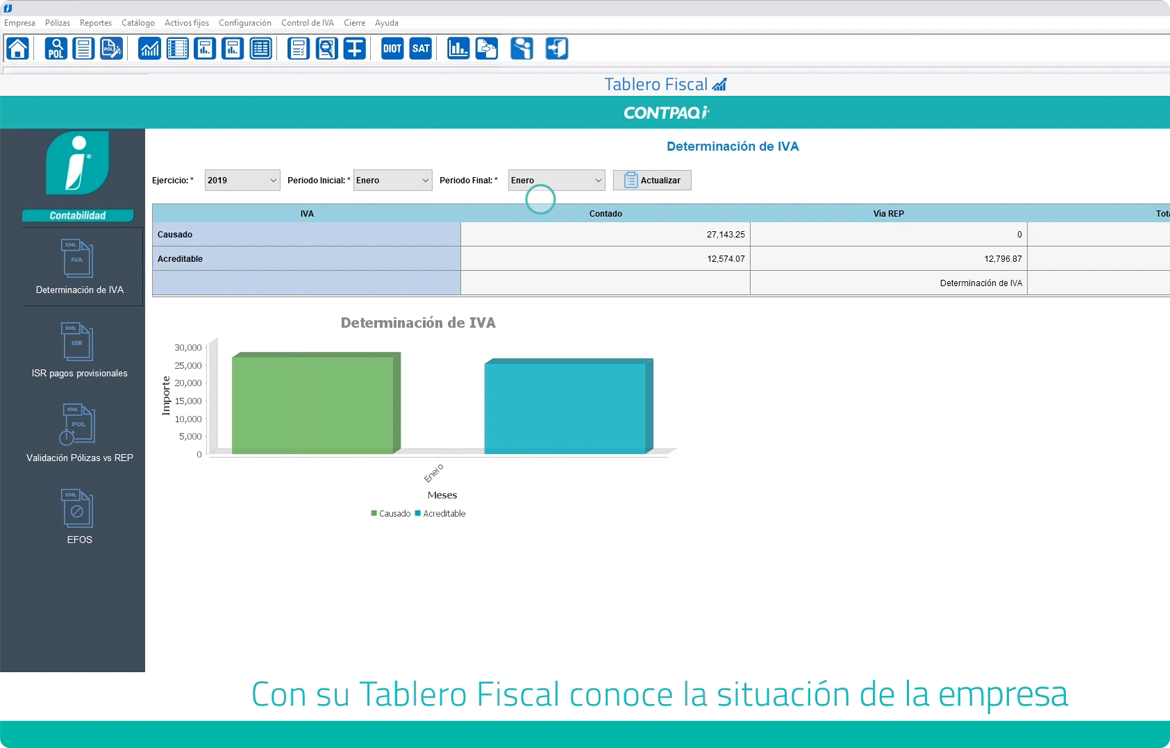Open the Ejercicio dropdown showing 2019
Screen dimensions: 1170x748
pos(241,179)
